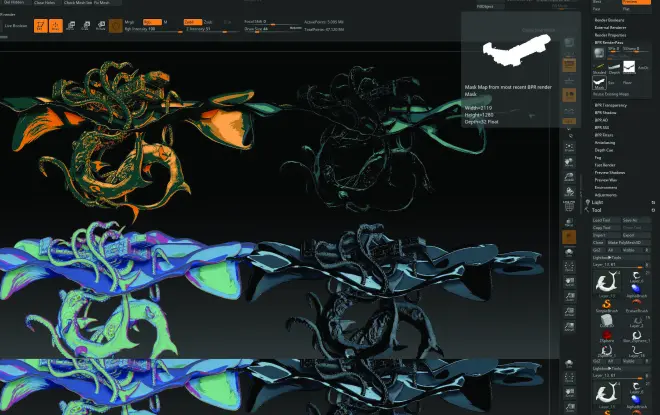Click the Load Tool button
660x415 pixels.
pyautogui.click(x=603, y=220)
